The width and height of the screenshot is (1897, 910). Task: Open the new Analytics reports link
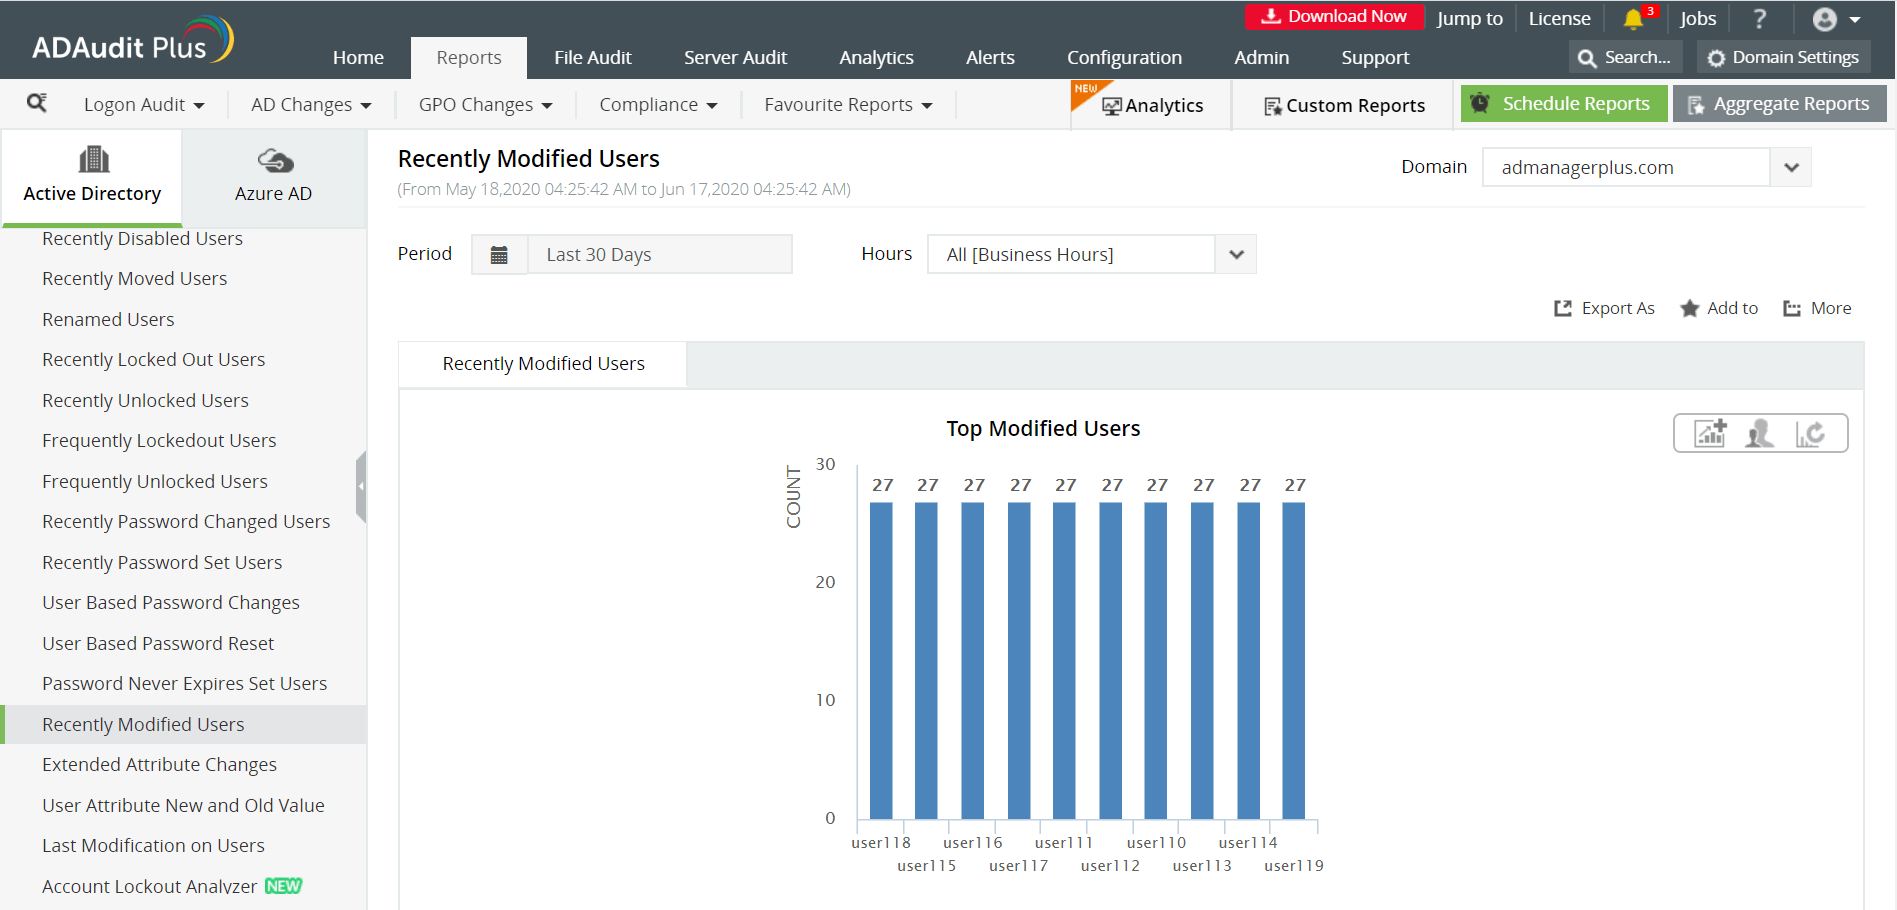[1152, 106]
